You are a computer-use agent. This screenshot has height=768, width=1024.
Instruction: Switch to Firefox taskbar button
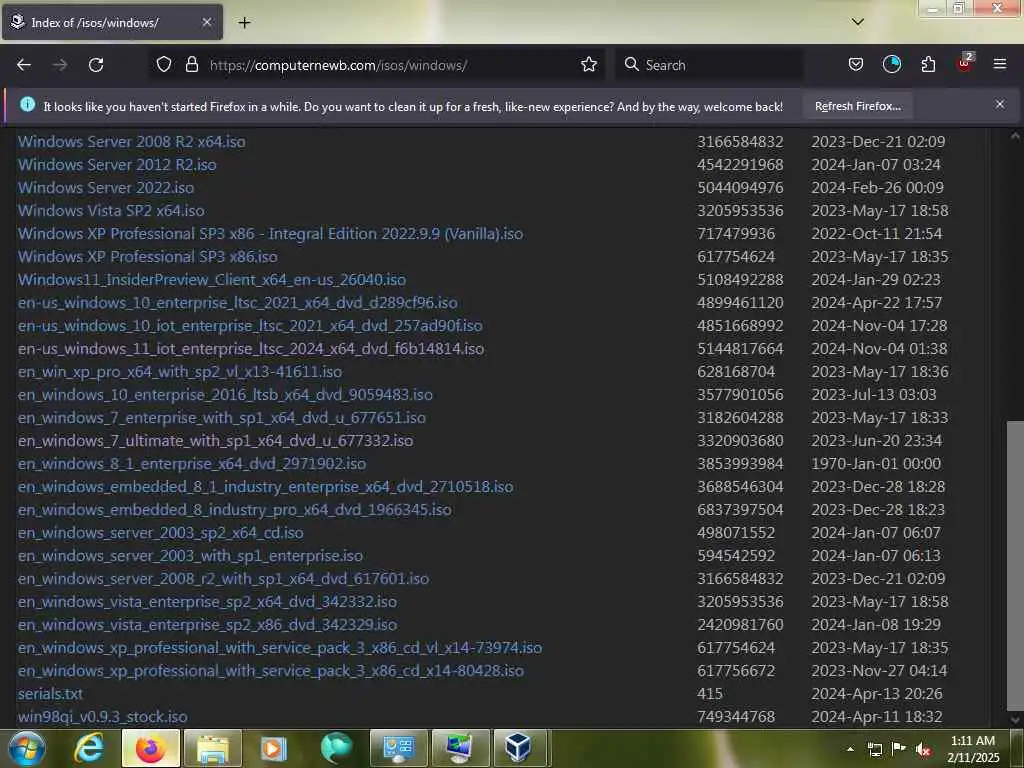(150, 748)
